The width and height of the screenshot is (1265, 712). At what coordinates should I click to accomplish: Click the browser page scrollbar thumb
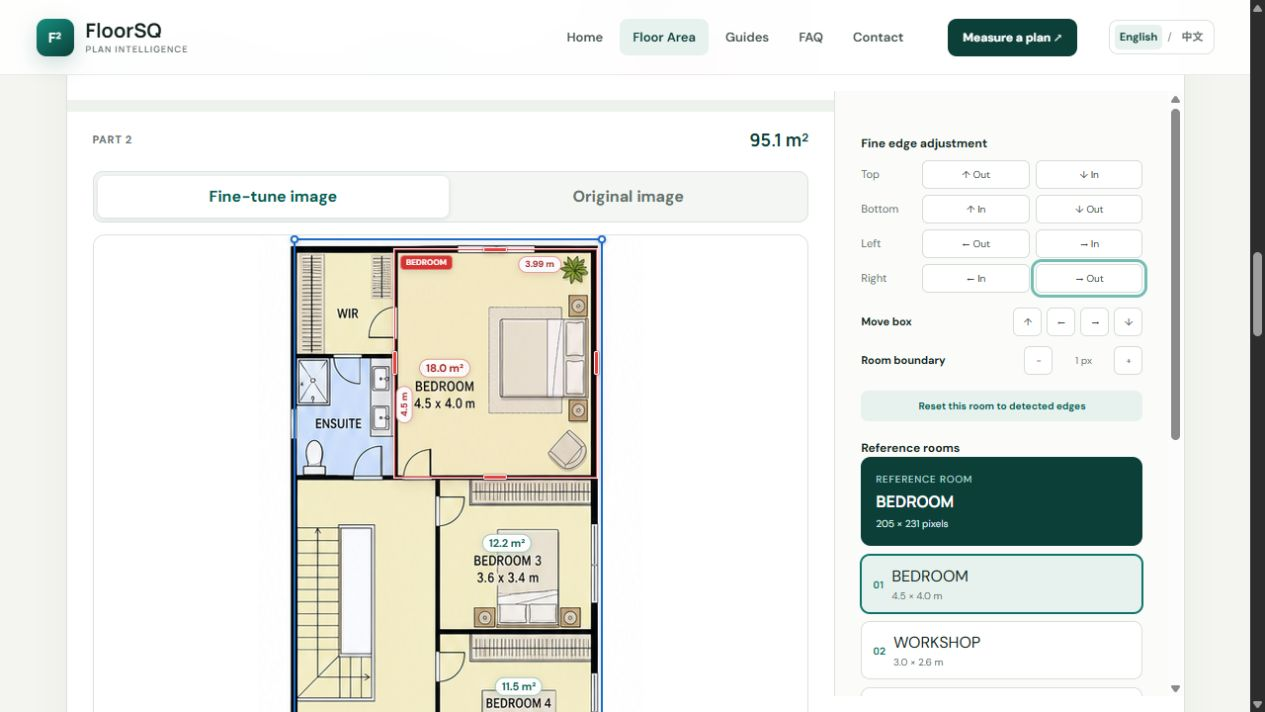1257,295
